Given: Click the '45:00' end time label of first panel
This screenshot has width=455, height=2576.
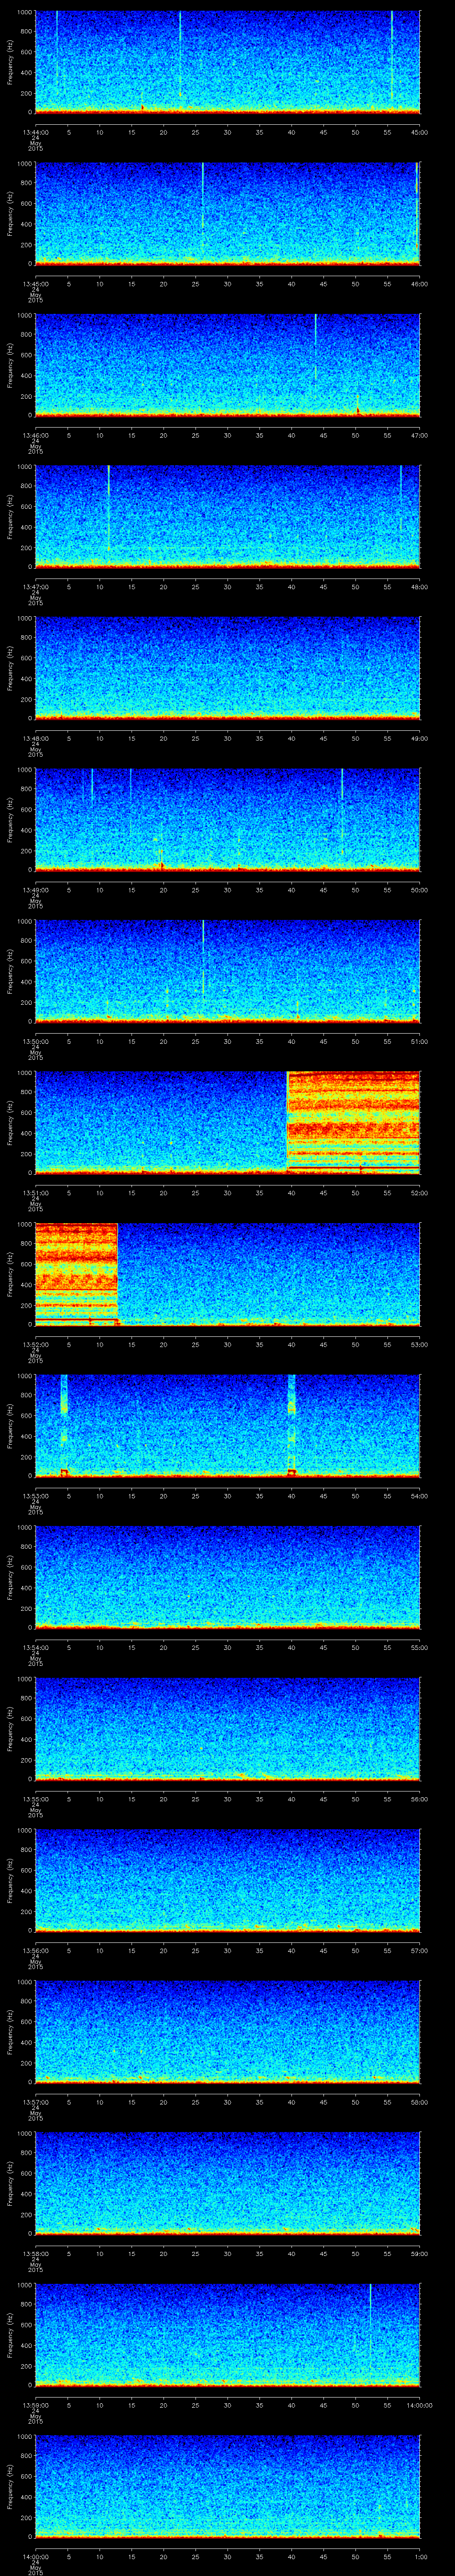Looking at the screenshot, I should [x=419, y=132].
